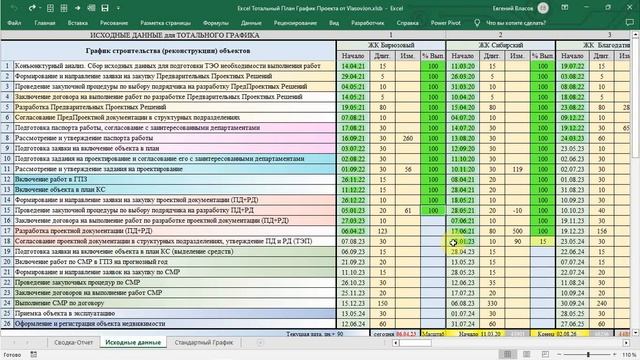Image resolution: width=640 pixels, height=360 pixels.
Task: Switch to the Стандартный График sheet tab
Action: (x=204, y=342)
